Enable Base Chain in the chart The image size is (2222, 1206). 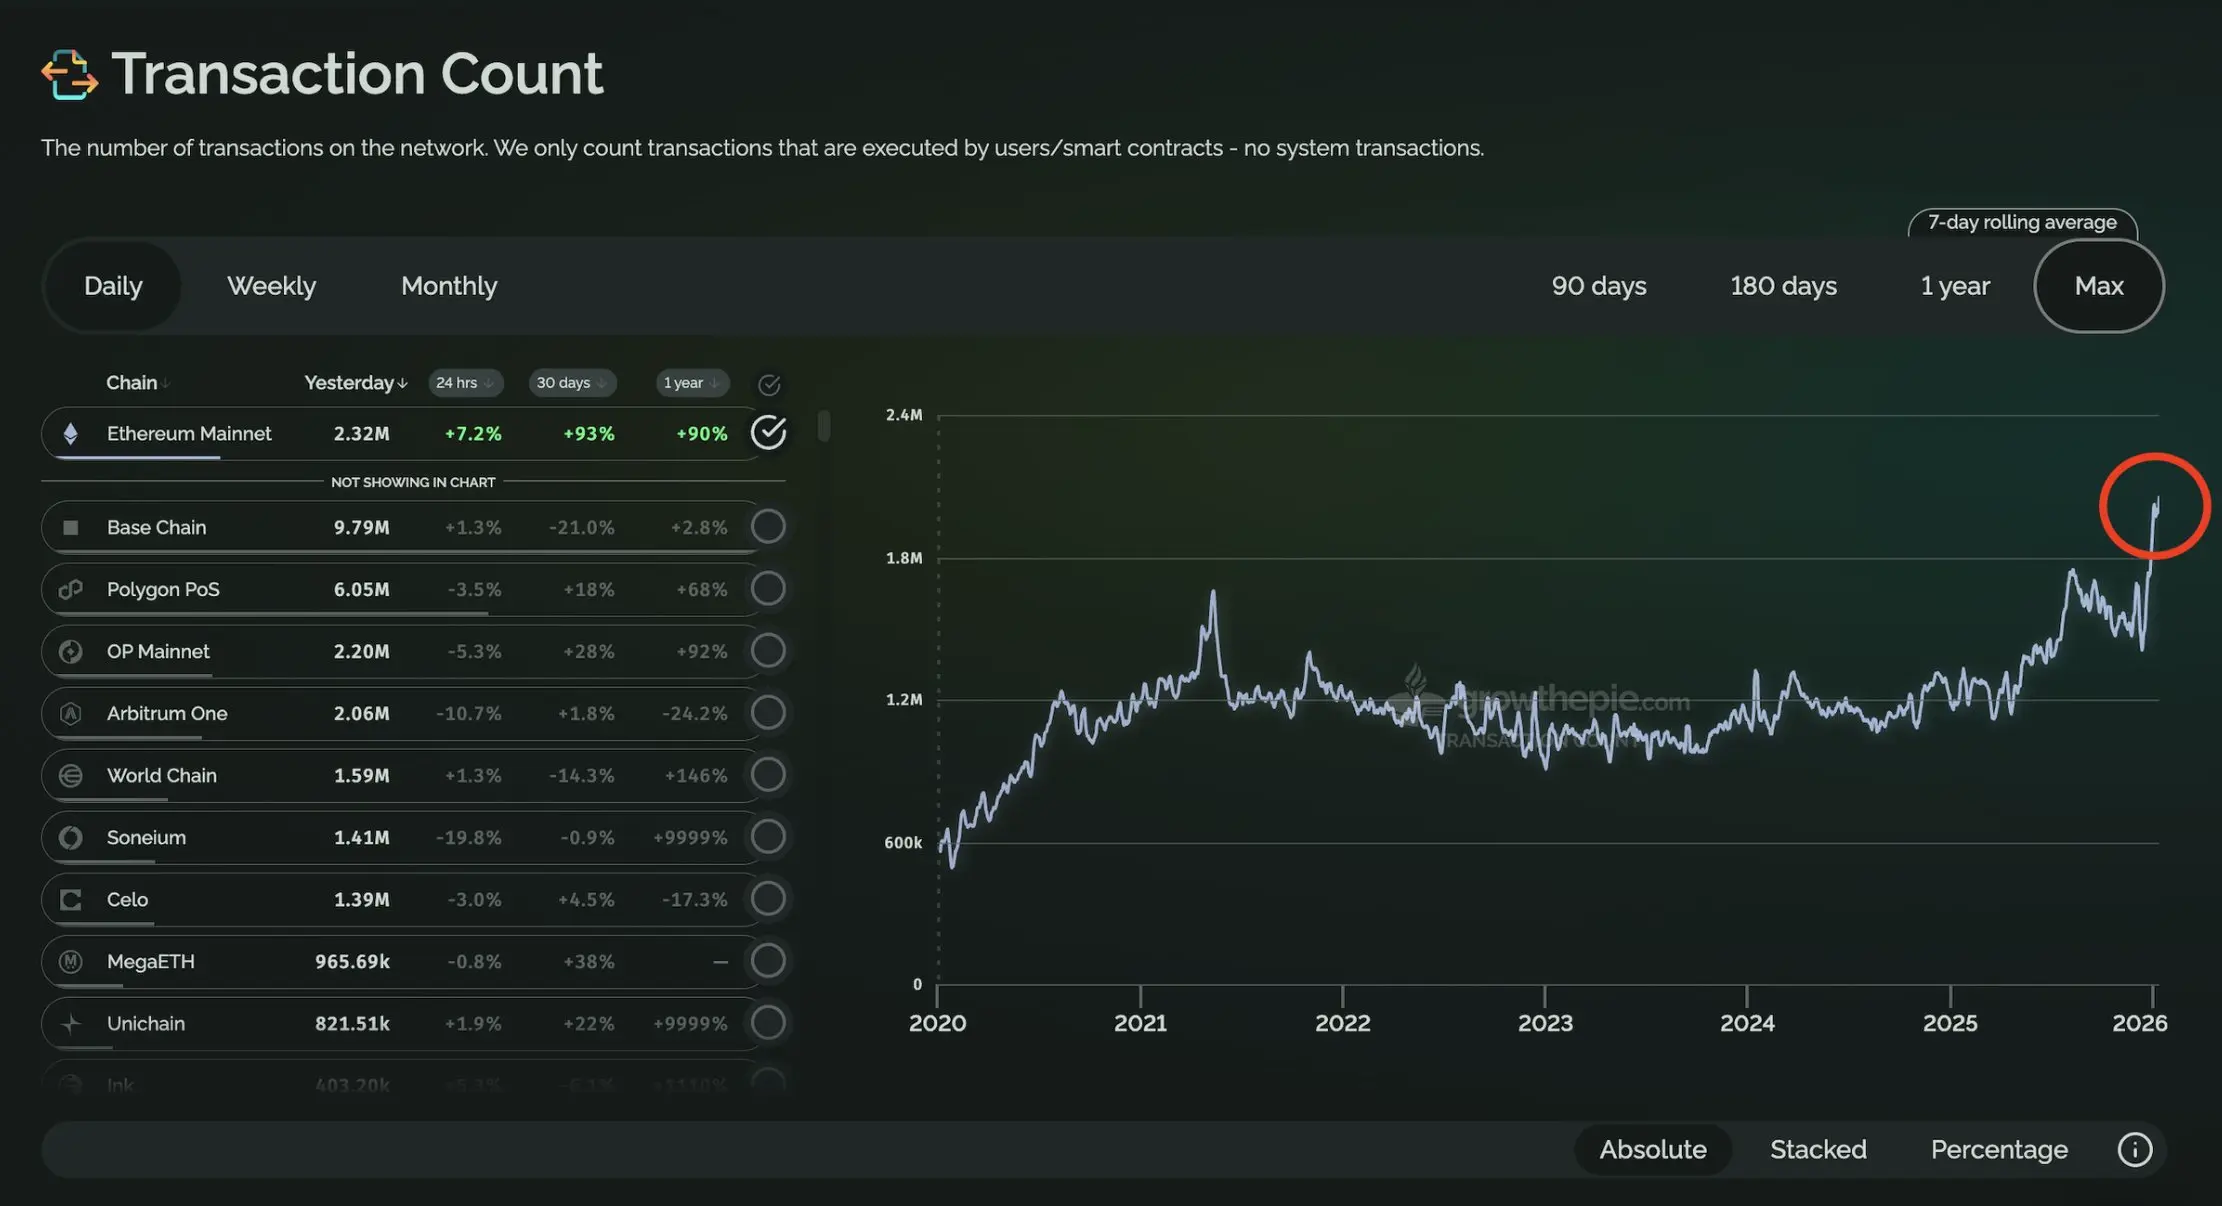pos(768,527)
